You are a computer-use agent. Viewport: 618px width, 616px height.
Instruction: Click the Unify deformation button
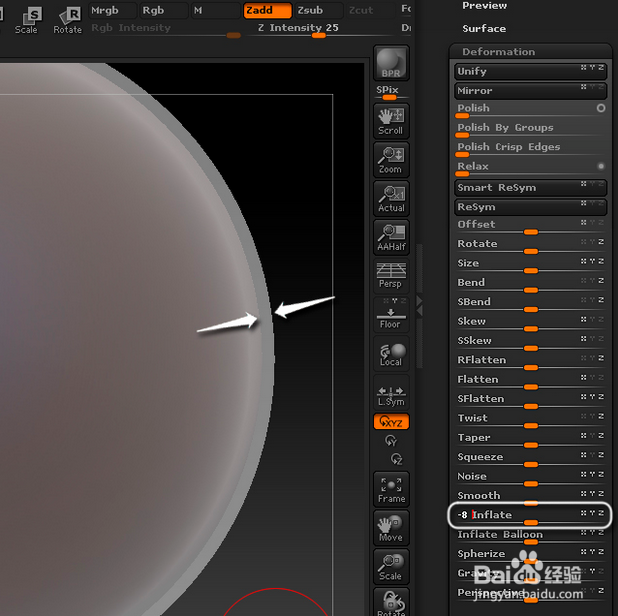(531, 71)
